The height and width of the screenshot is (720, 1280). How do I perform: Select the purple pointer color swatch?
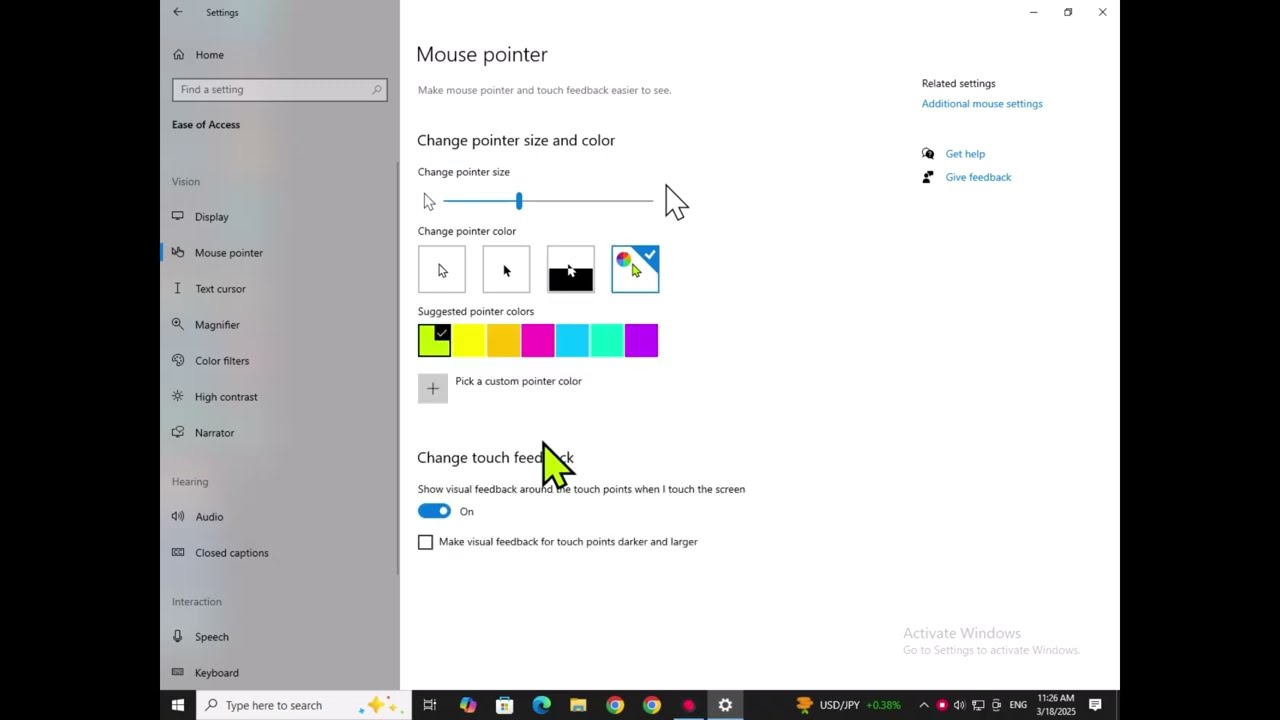coord(641,341)
